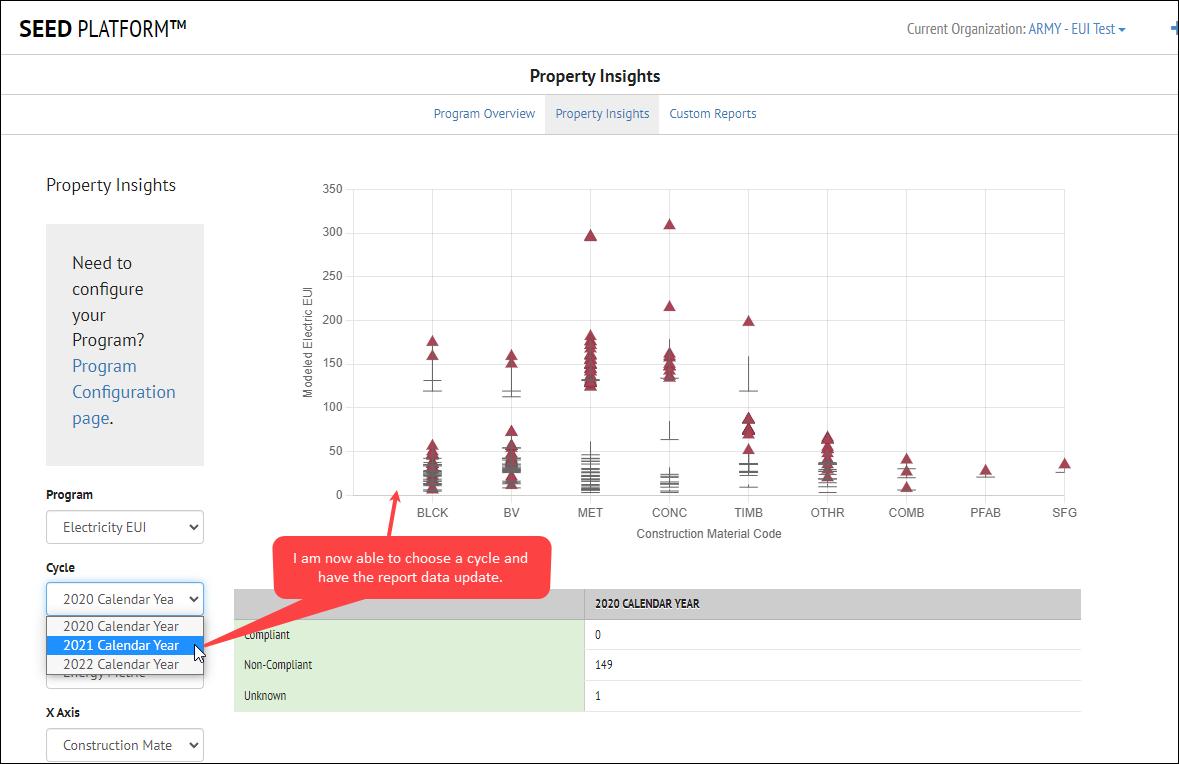Click a red triangle marker above MET
Viewport: 1179px width, 764px height.
tap(589, 236)
